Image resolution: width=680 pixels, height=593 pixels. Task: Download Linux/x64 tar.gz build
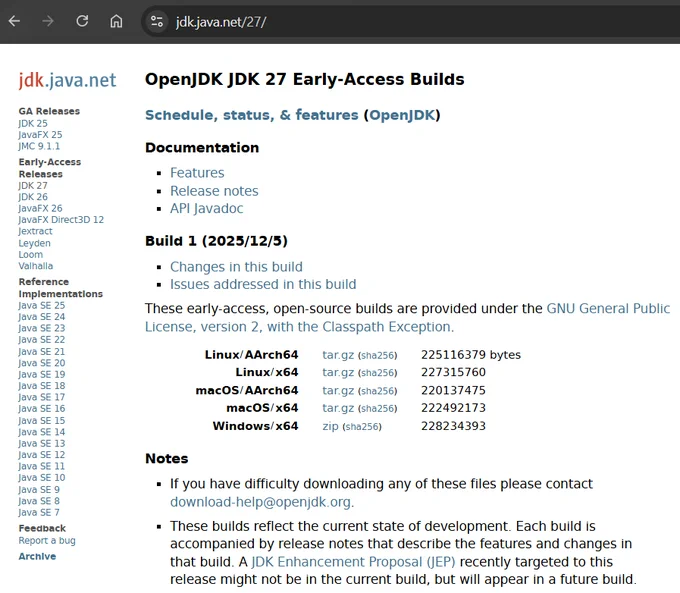tap(338, 373)
